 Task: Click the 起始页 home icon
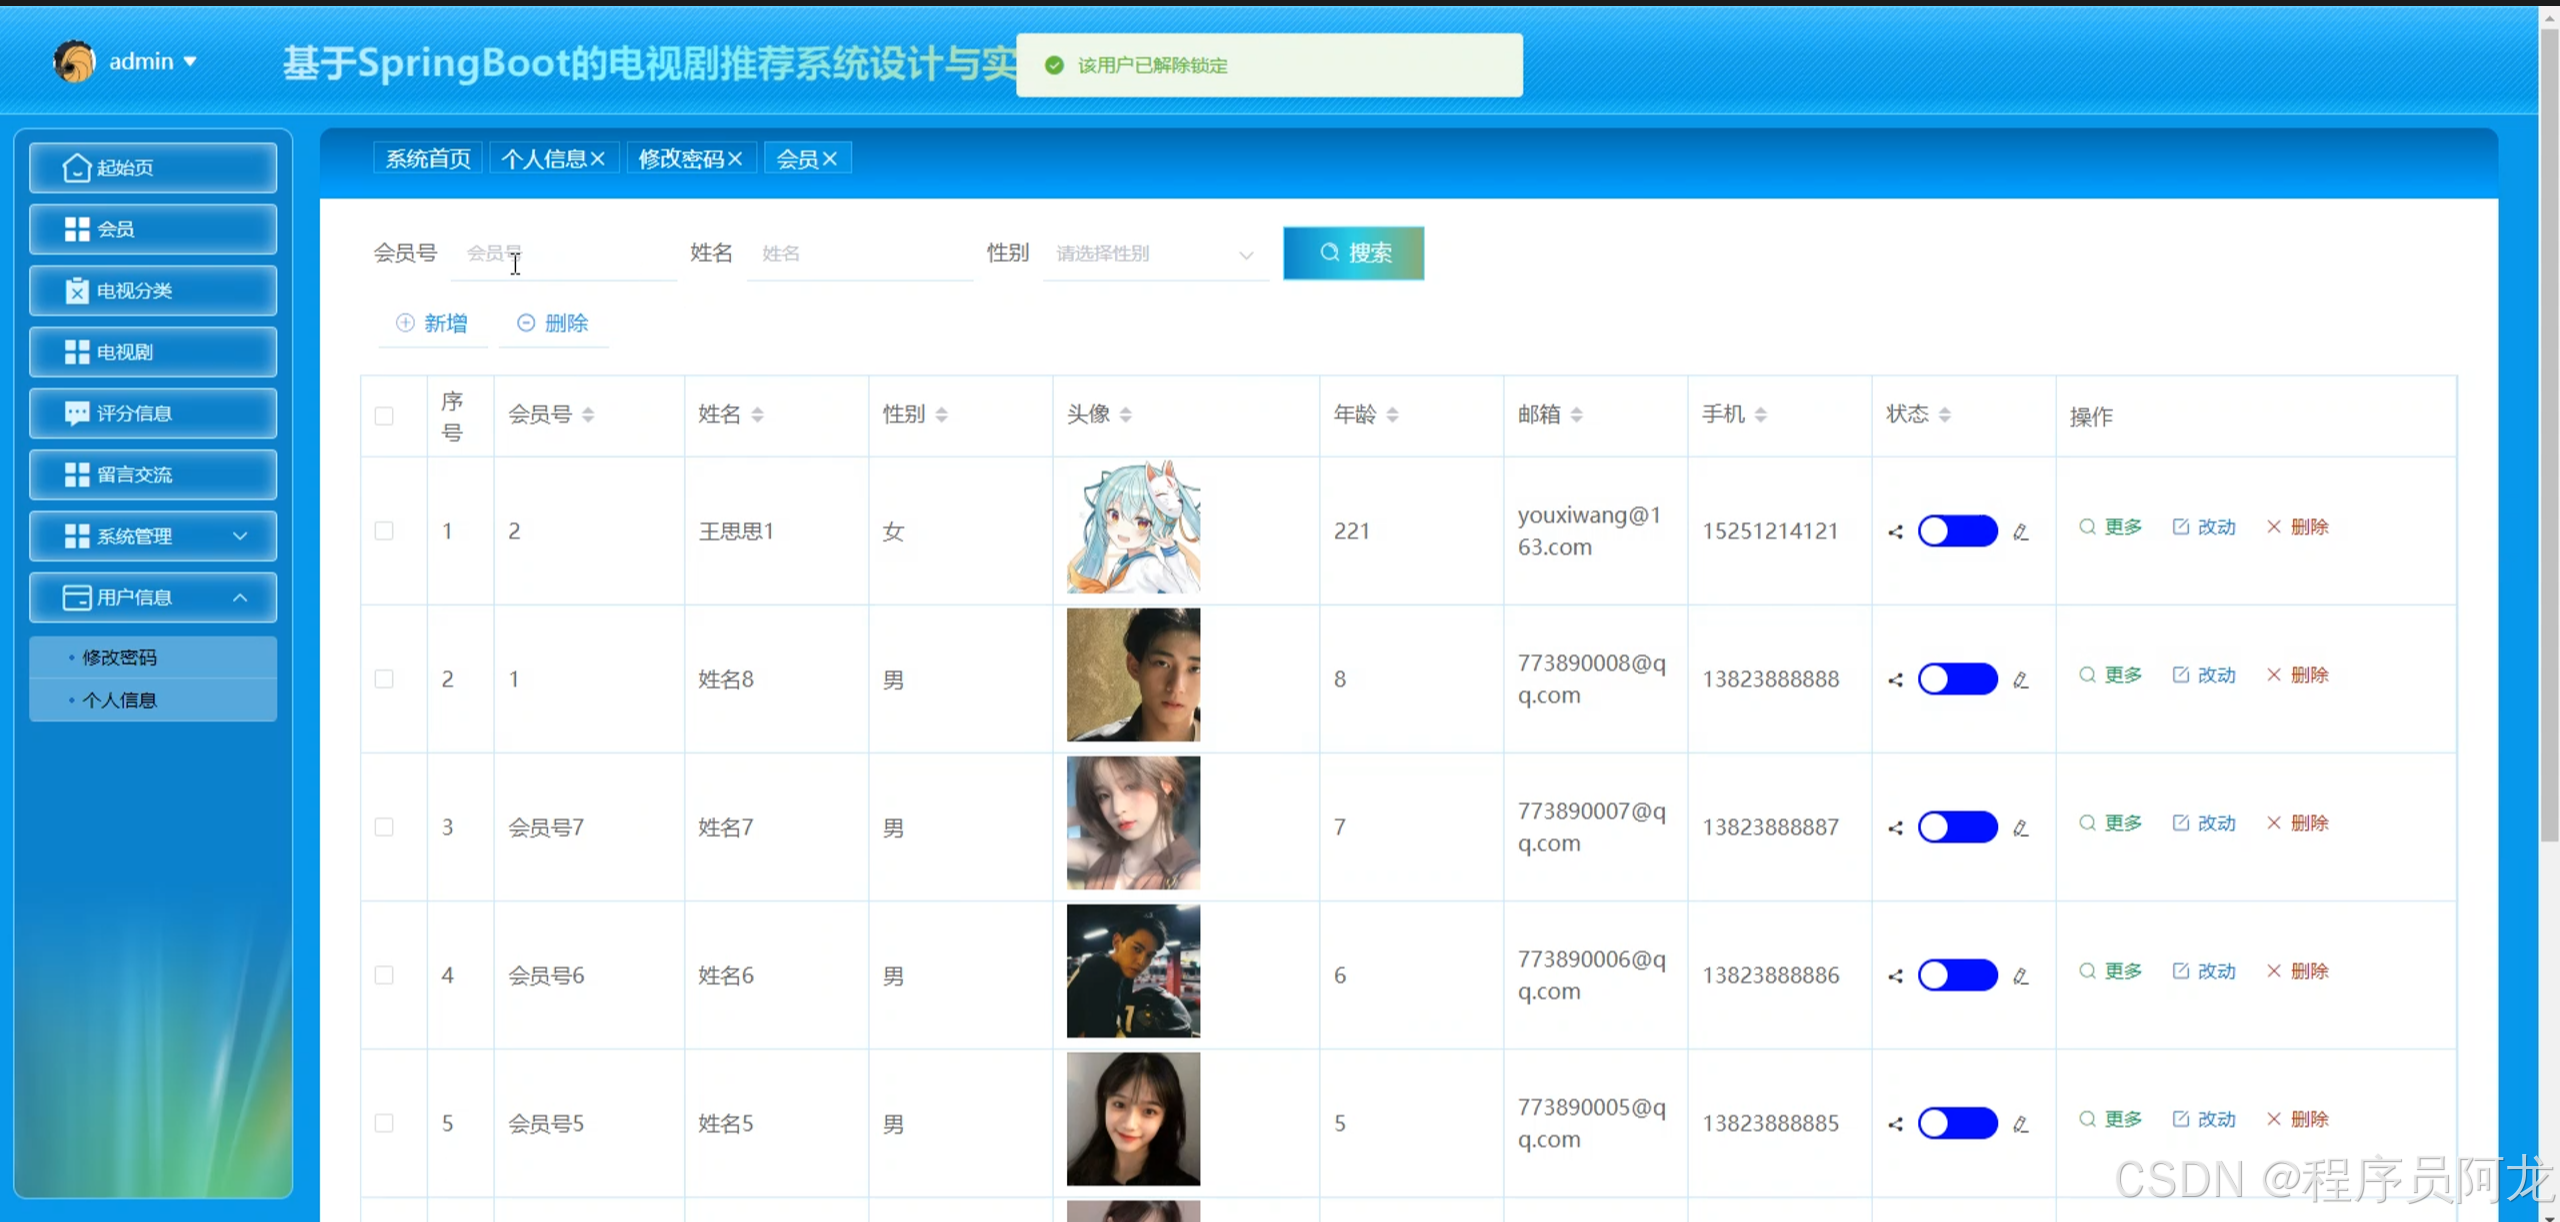77,168
